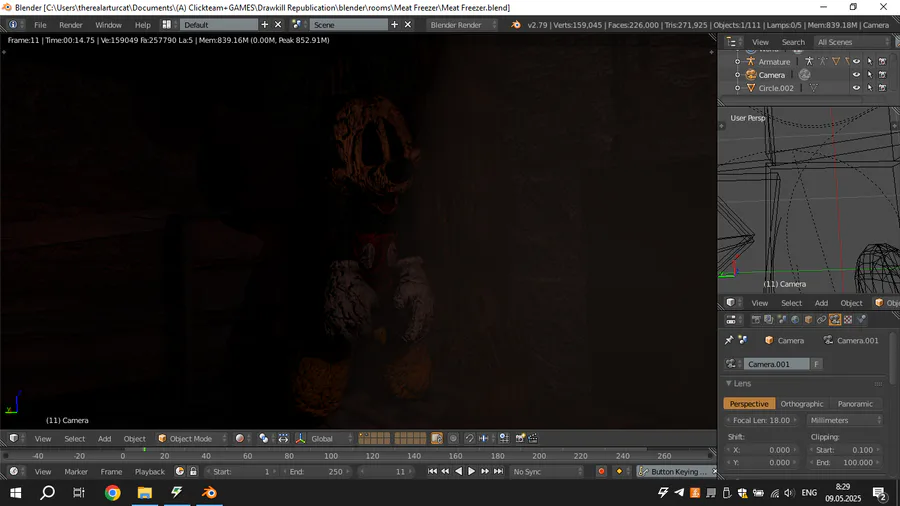Open the Object properties tab icon

[x=808, y=320]
